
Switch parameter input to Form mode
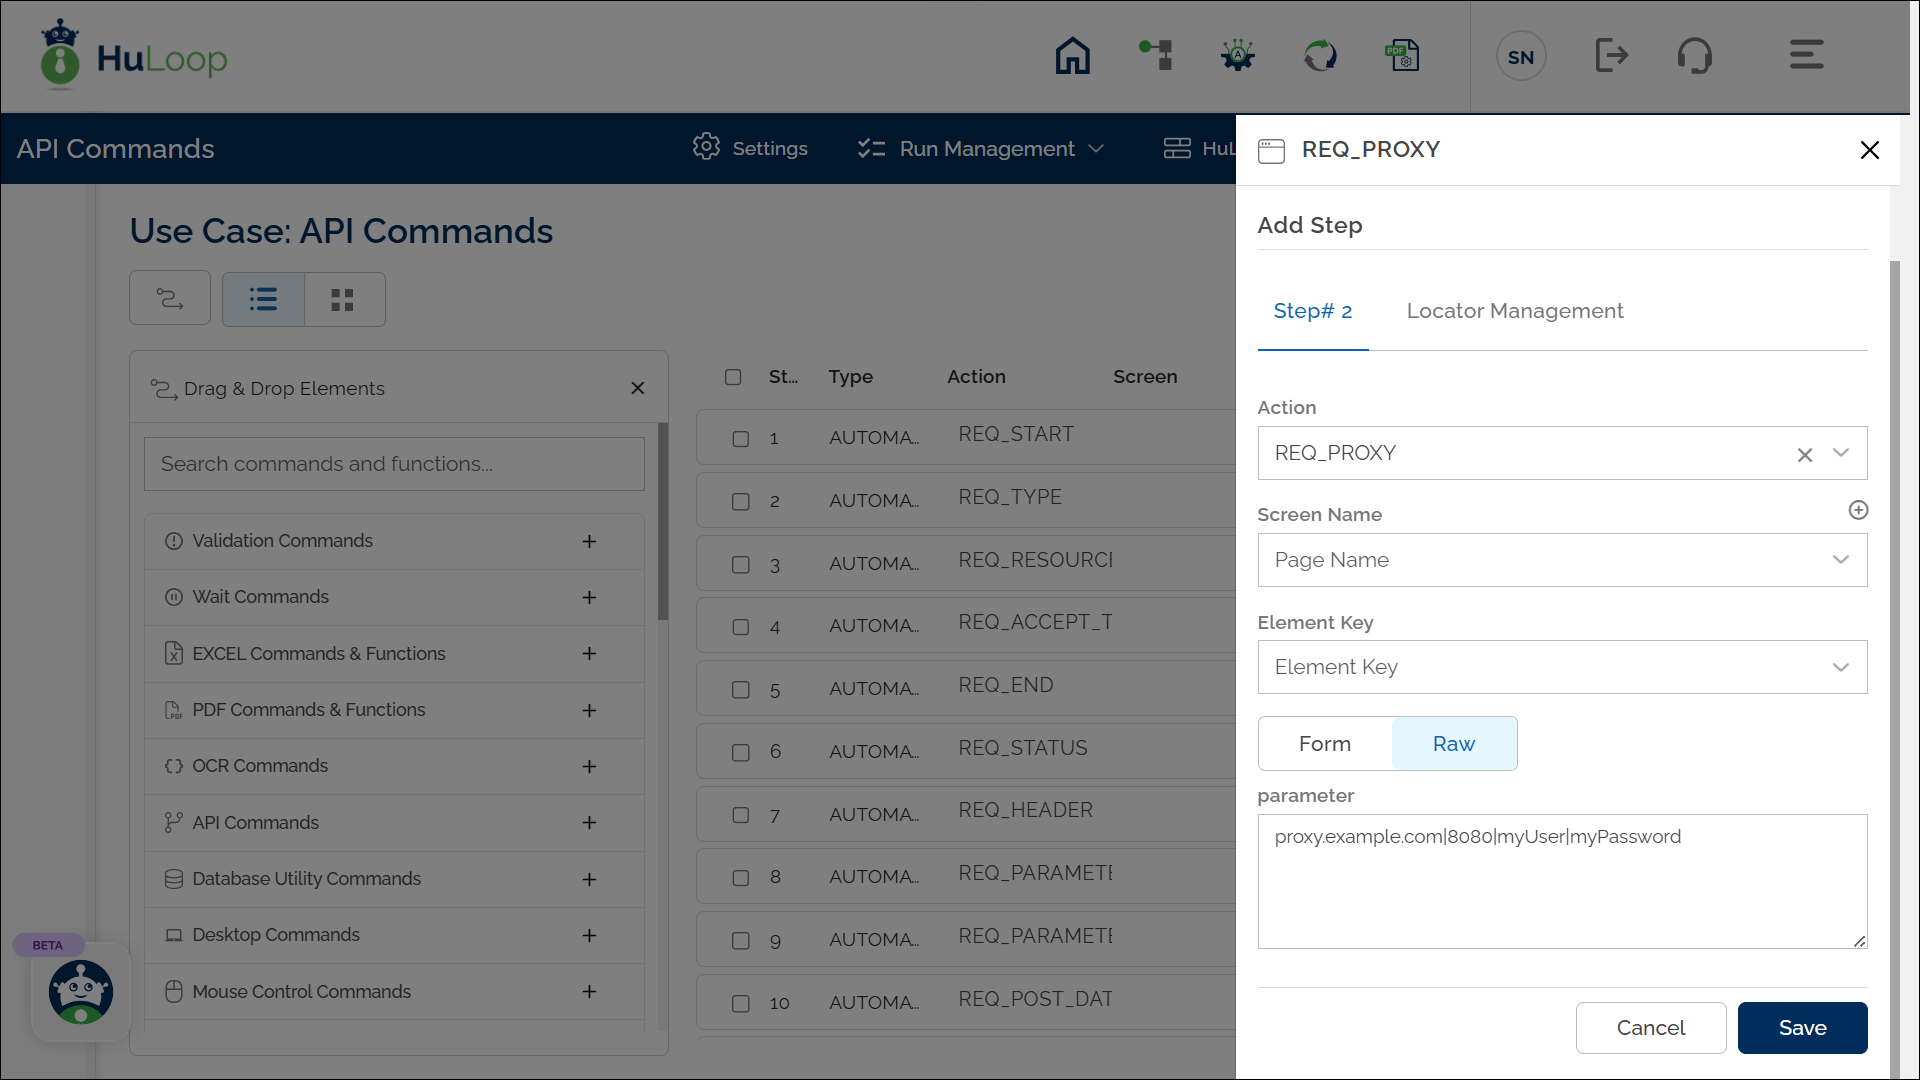1323,743
